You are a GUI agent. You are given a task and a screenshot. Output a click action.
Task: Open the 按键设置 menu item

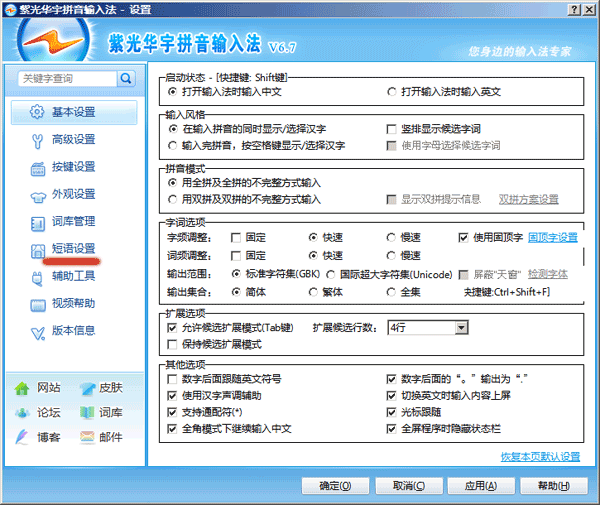(74, 167)
